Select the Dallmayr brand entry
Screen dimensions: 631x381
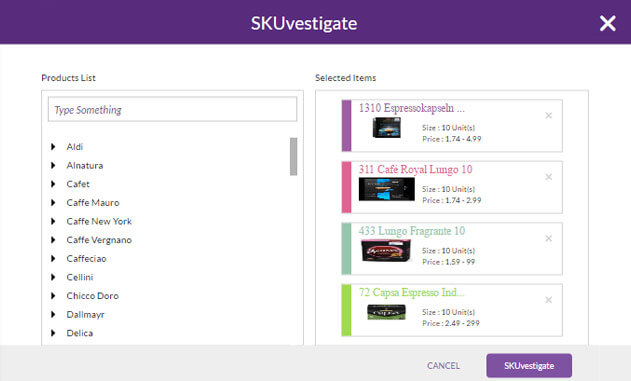tap(85, 315)
